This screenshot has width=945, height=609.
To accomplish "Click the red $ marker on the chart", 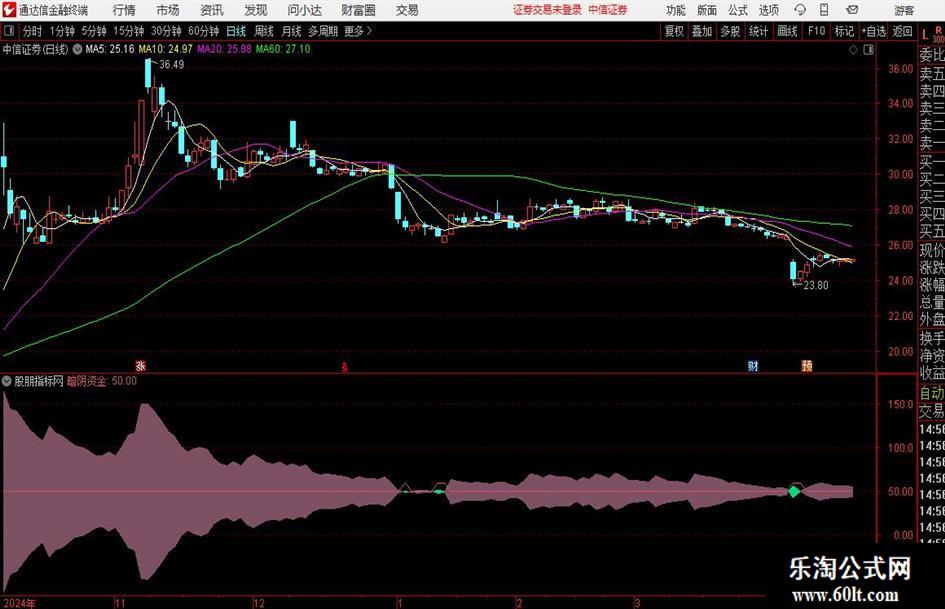I will (x=345, y=367).
